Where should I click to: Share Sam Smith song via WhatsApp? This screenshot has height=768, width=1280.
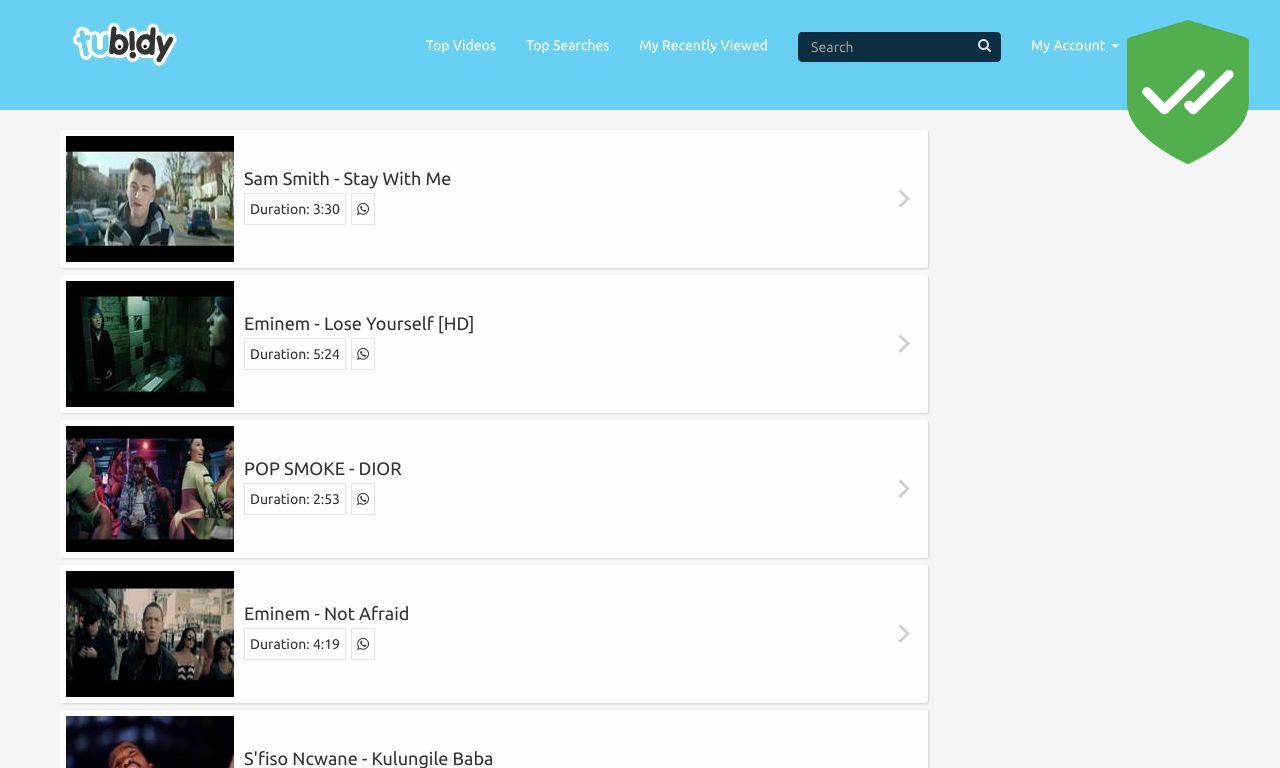pyautogui.click(x=363, y=209)
